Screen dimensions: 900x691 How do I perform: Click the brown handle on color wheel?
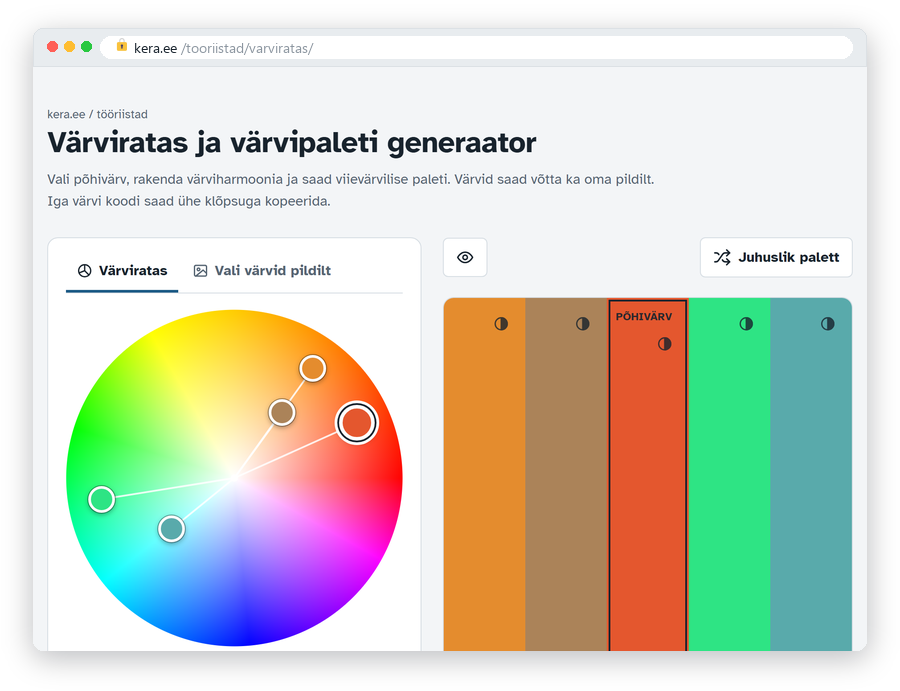[x=282, y=413]
